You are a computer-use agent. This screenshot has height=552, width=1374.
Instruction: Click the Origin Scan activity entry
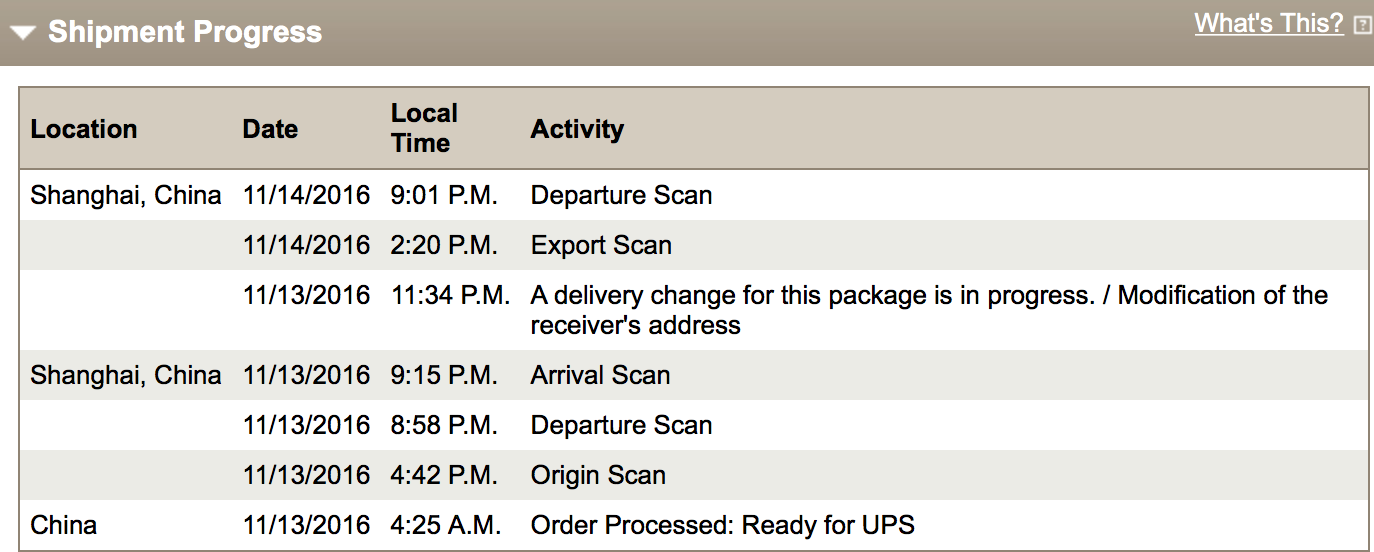(x=598, y=475)
